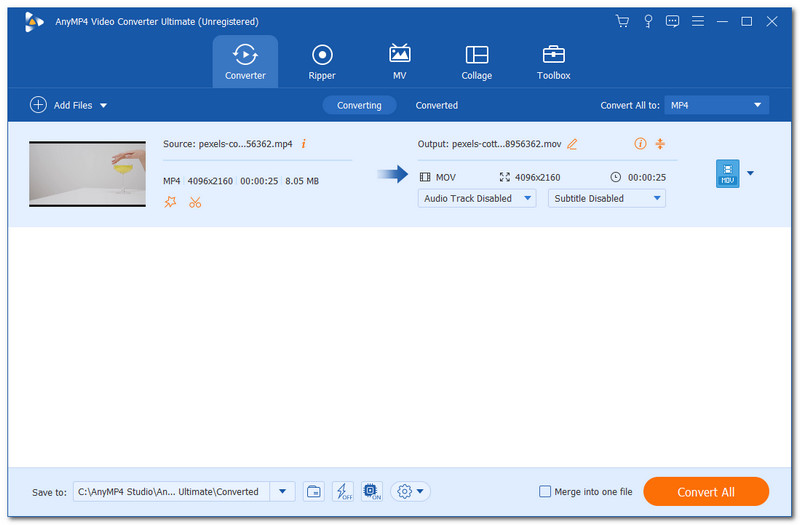
Task: Click the MOV output format icon
Action: (726, 174)
